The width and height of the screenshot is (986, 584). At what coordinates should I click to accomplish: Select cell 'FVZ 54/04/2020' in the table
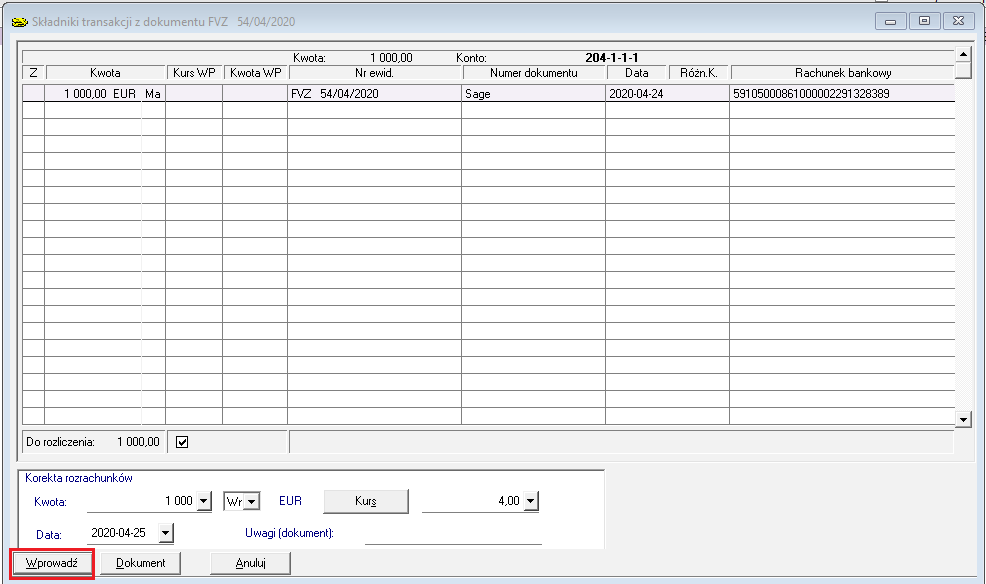374,94
